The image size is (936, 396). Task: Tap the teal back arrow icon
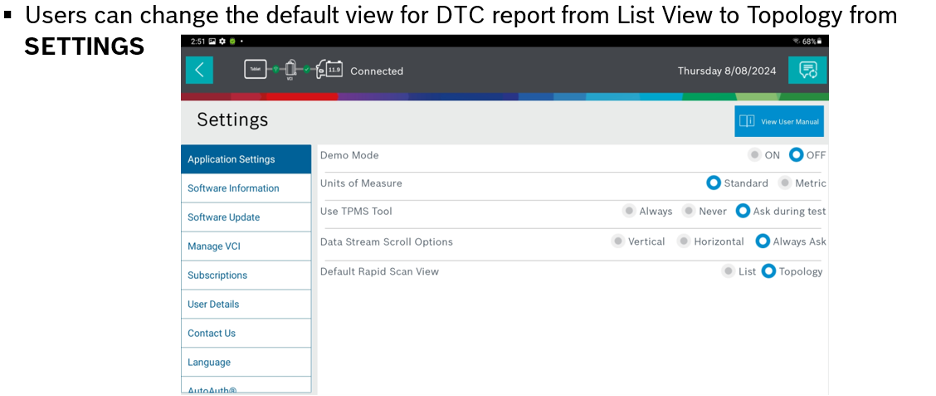(199, 70)
